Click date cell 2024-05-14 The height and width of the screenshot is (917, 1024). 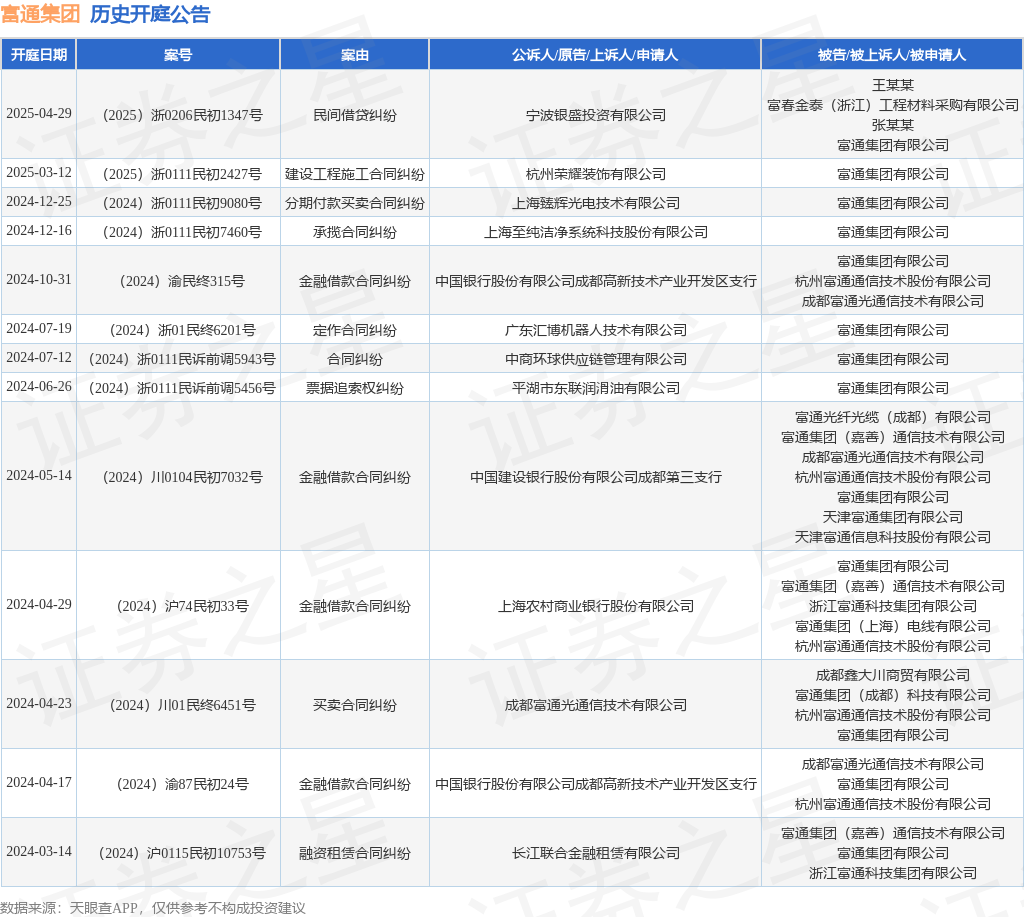point(39,475)
